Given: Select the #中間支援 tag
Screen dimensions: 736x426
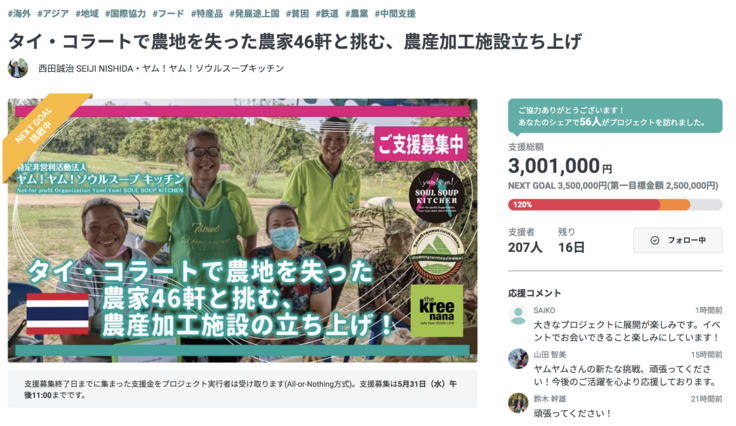Looking at the screenshot, I should [x=395, y=14].
